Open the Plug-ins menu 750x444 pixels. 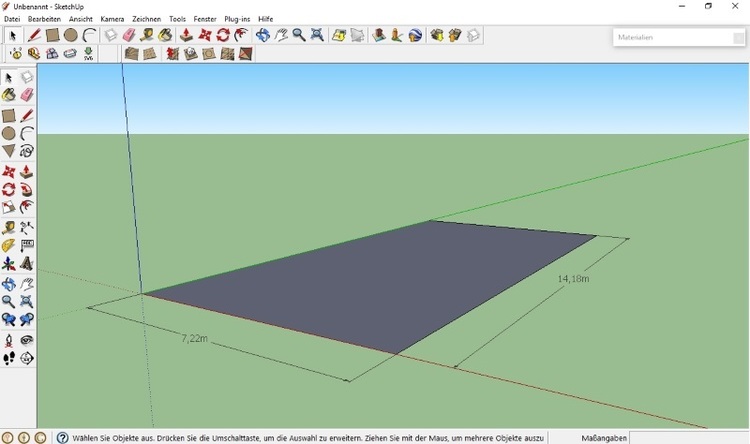237,19
